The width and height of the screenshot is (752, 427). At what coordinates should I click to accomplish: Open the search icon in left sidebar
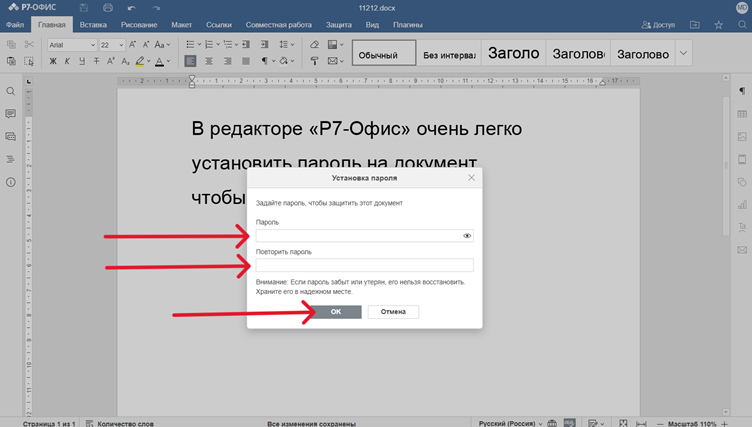[x=11, y=91]
